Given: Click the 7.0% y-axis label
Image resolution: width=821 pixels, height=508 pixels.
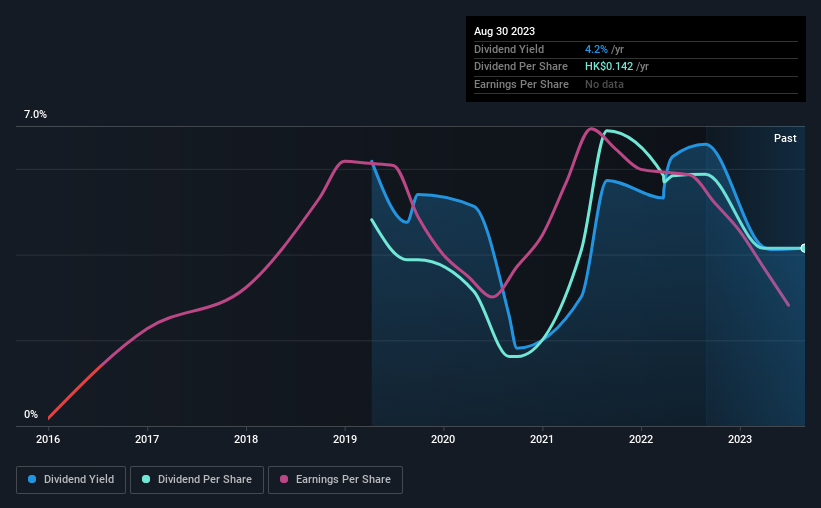Looking at the screenshot, I should coord(36,115).
